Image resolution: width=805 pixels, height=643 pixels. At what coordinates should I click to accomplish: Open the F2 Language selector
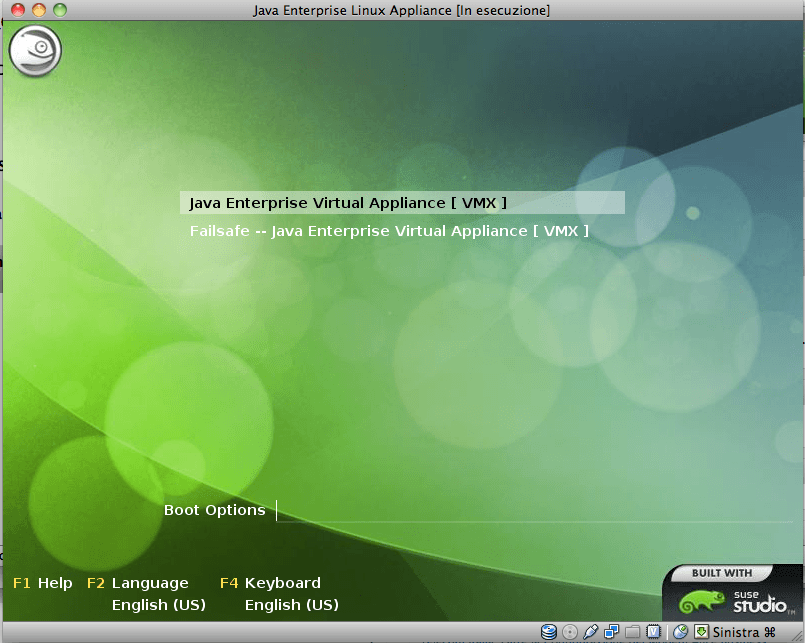138,583
